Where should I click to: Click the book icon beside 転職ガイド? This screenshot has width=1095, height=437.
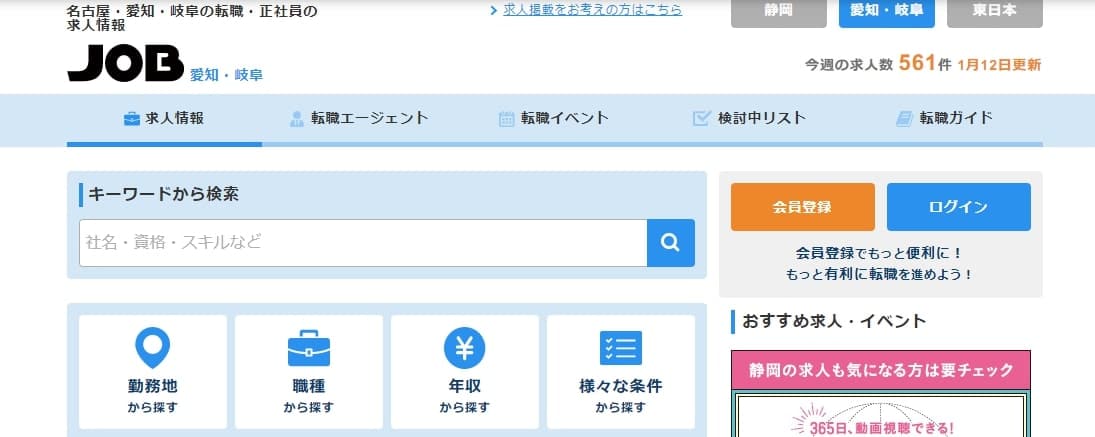point(904,119)
